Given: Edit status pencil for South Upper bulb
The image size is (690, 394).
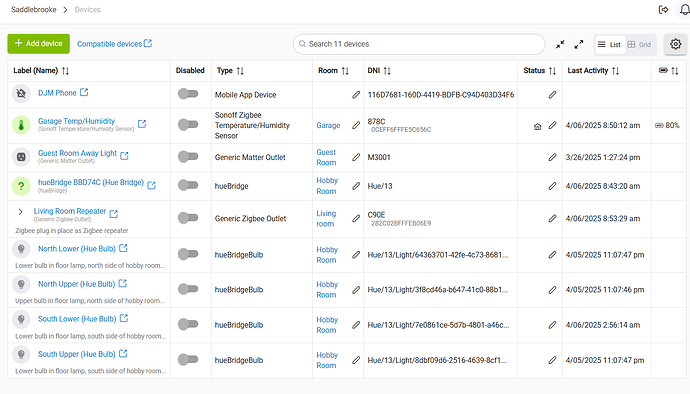Looking at the screenshot, I should [x=552, y=360].
